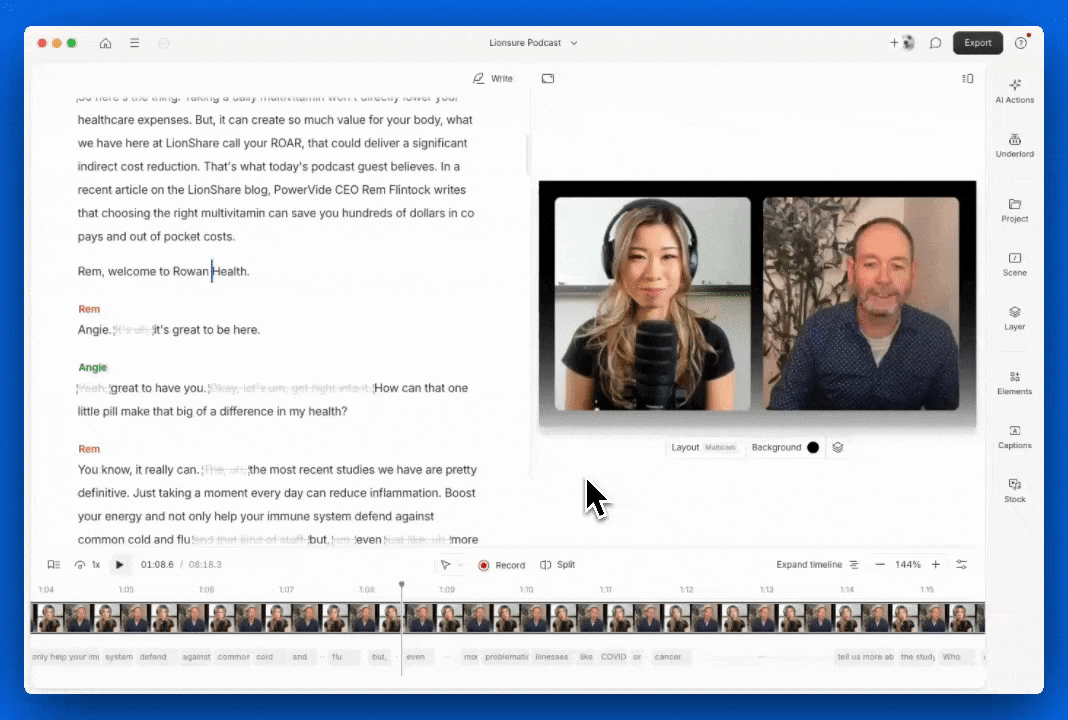
Task: Split the clip at the playhead
Action: click(x=558, y=565)
